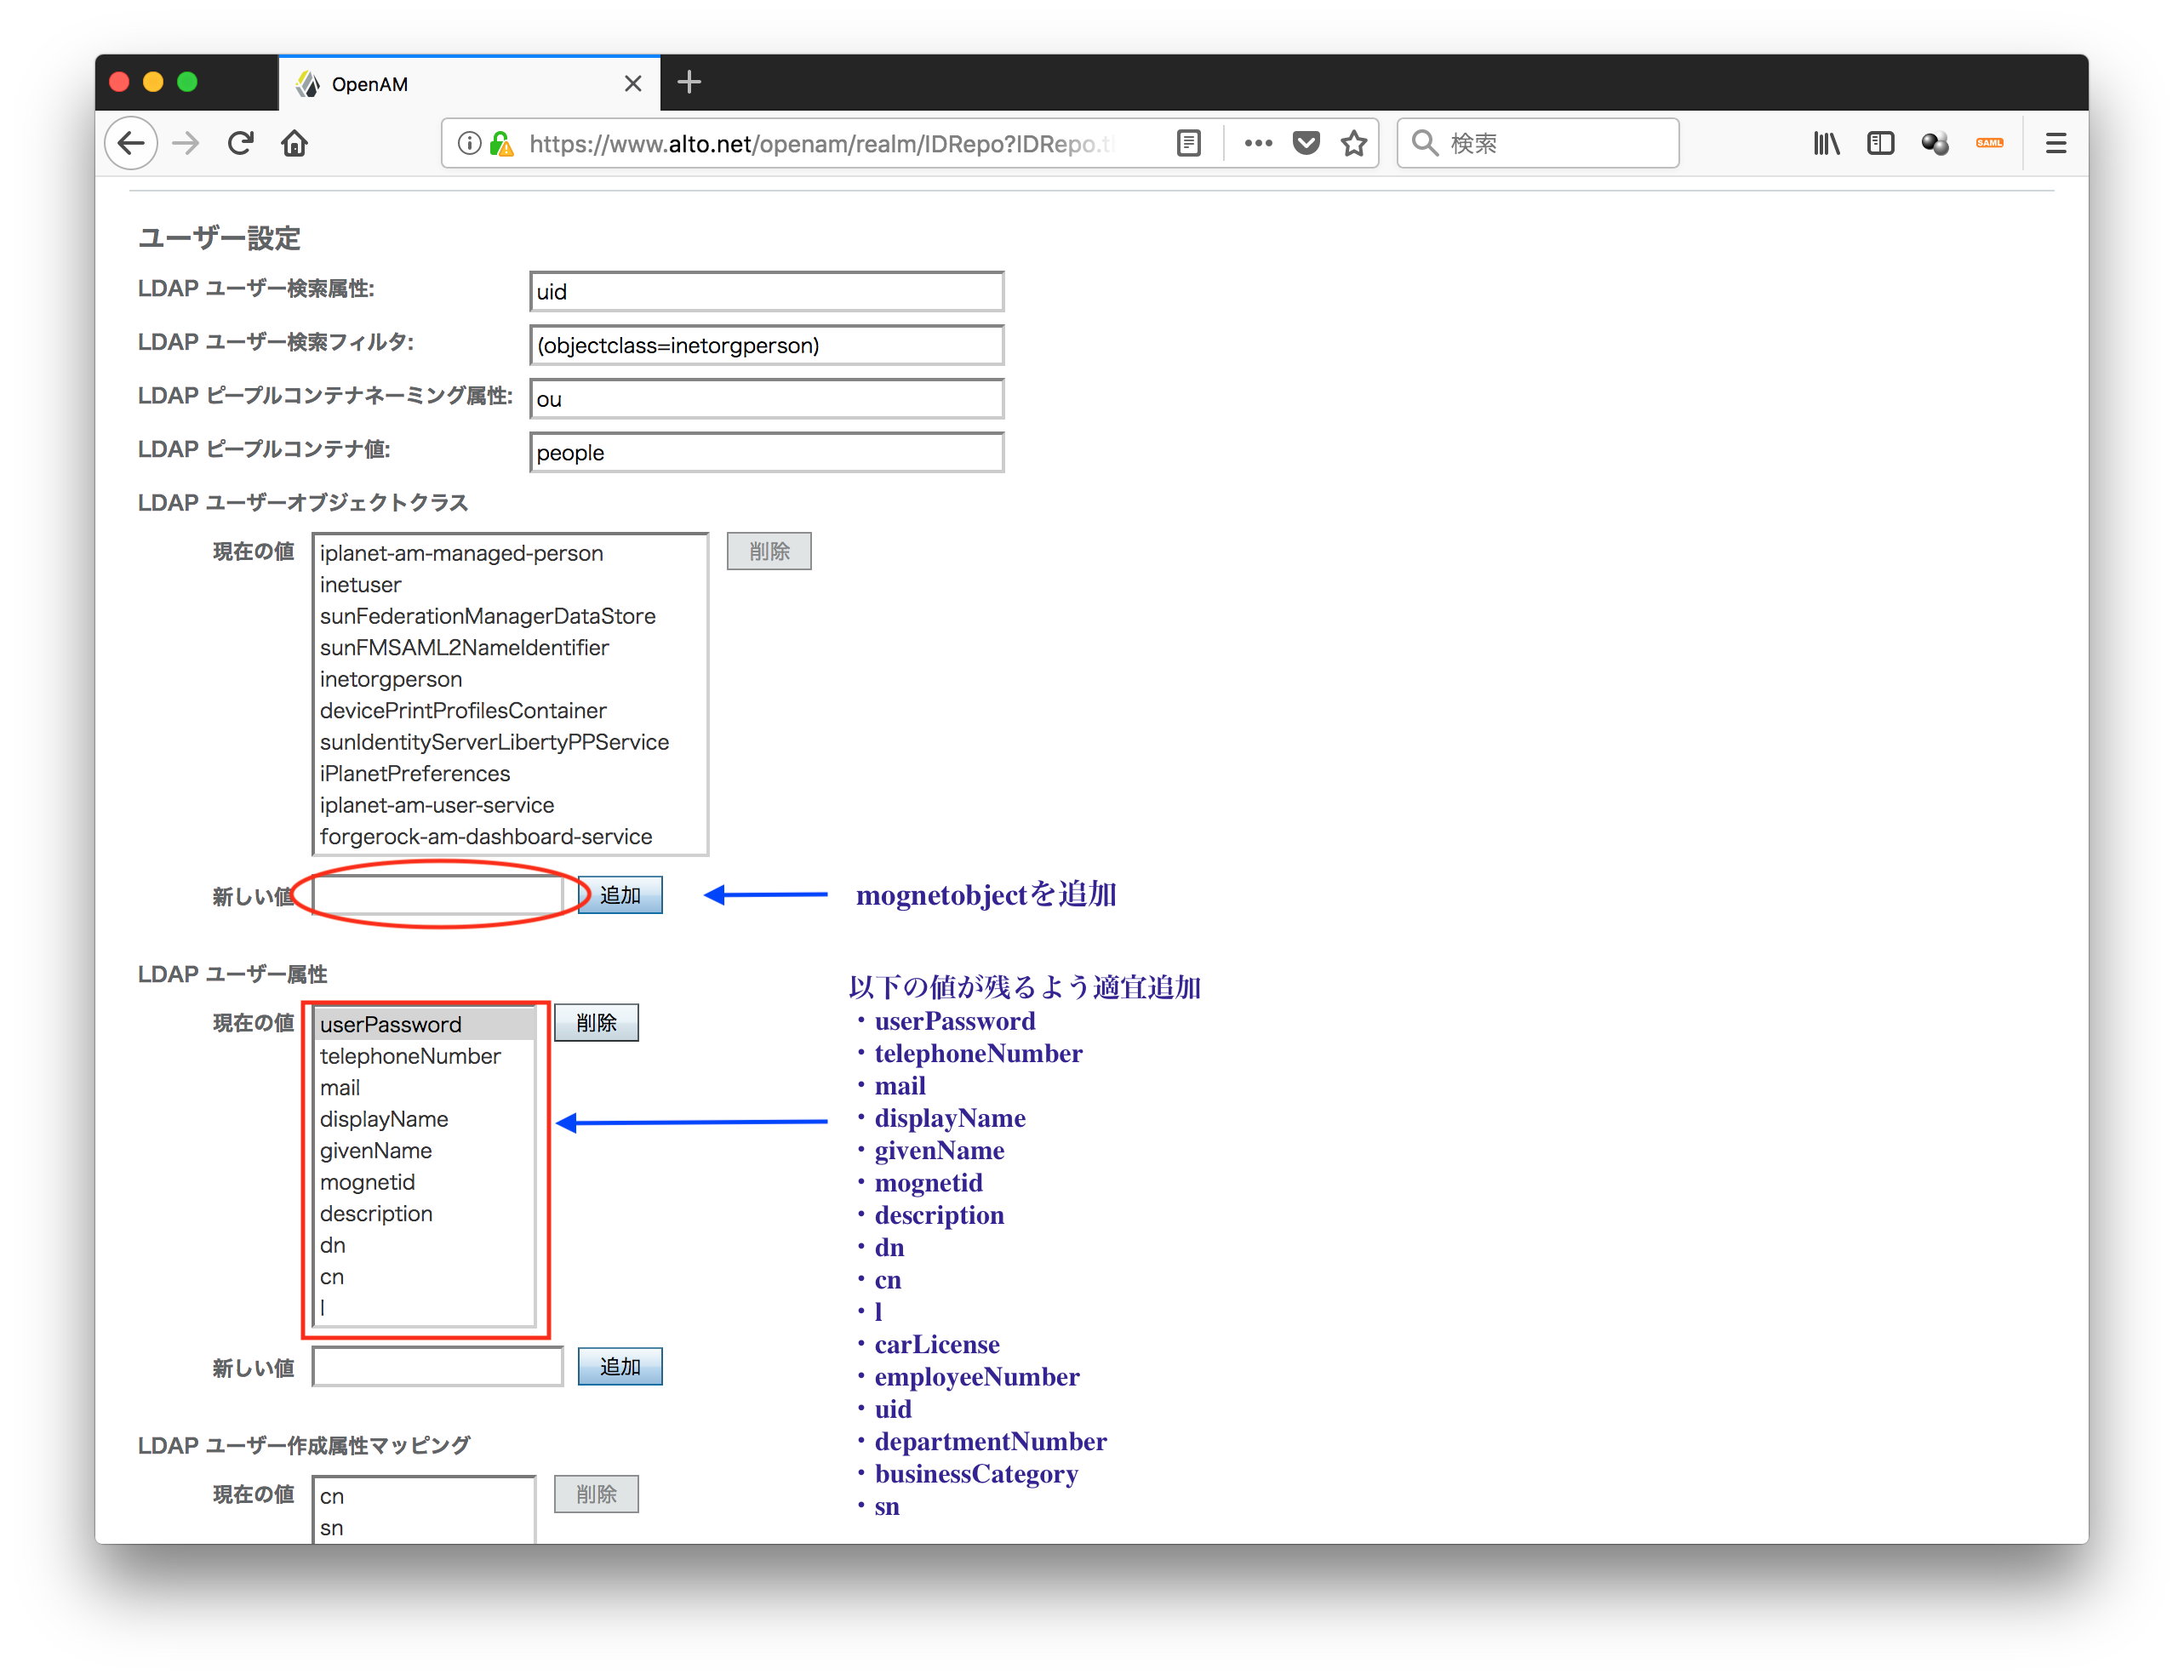
Task: Click 削除 for the object class list
Action: tap(769, 551)
